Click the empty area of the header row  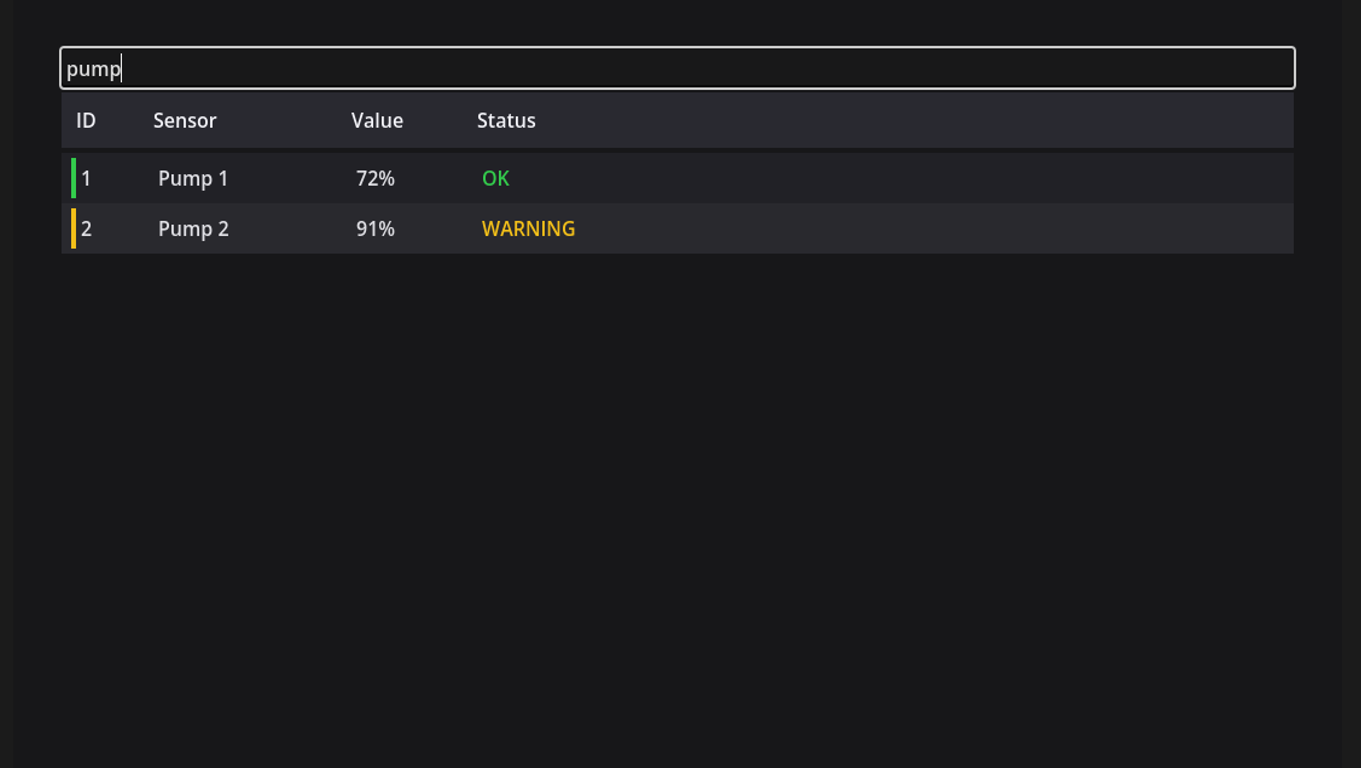point(915,121)
